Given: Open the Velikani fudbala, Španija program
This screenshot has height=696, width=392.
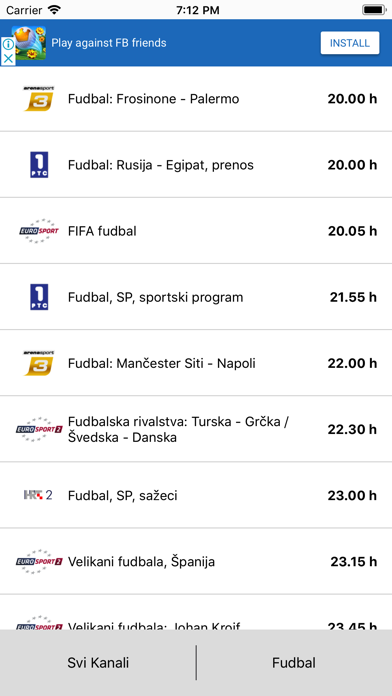Looking at the screenshot, I should pos(196,562).
